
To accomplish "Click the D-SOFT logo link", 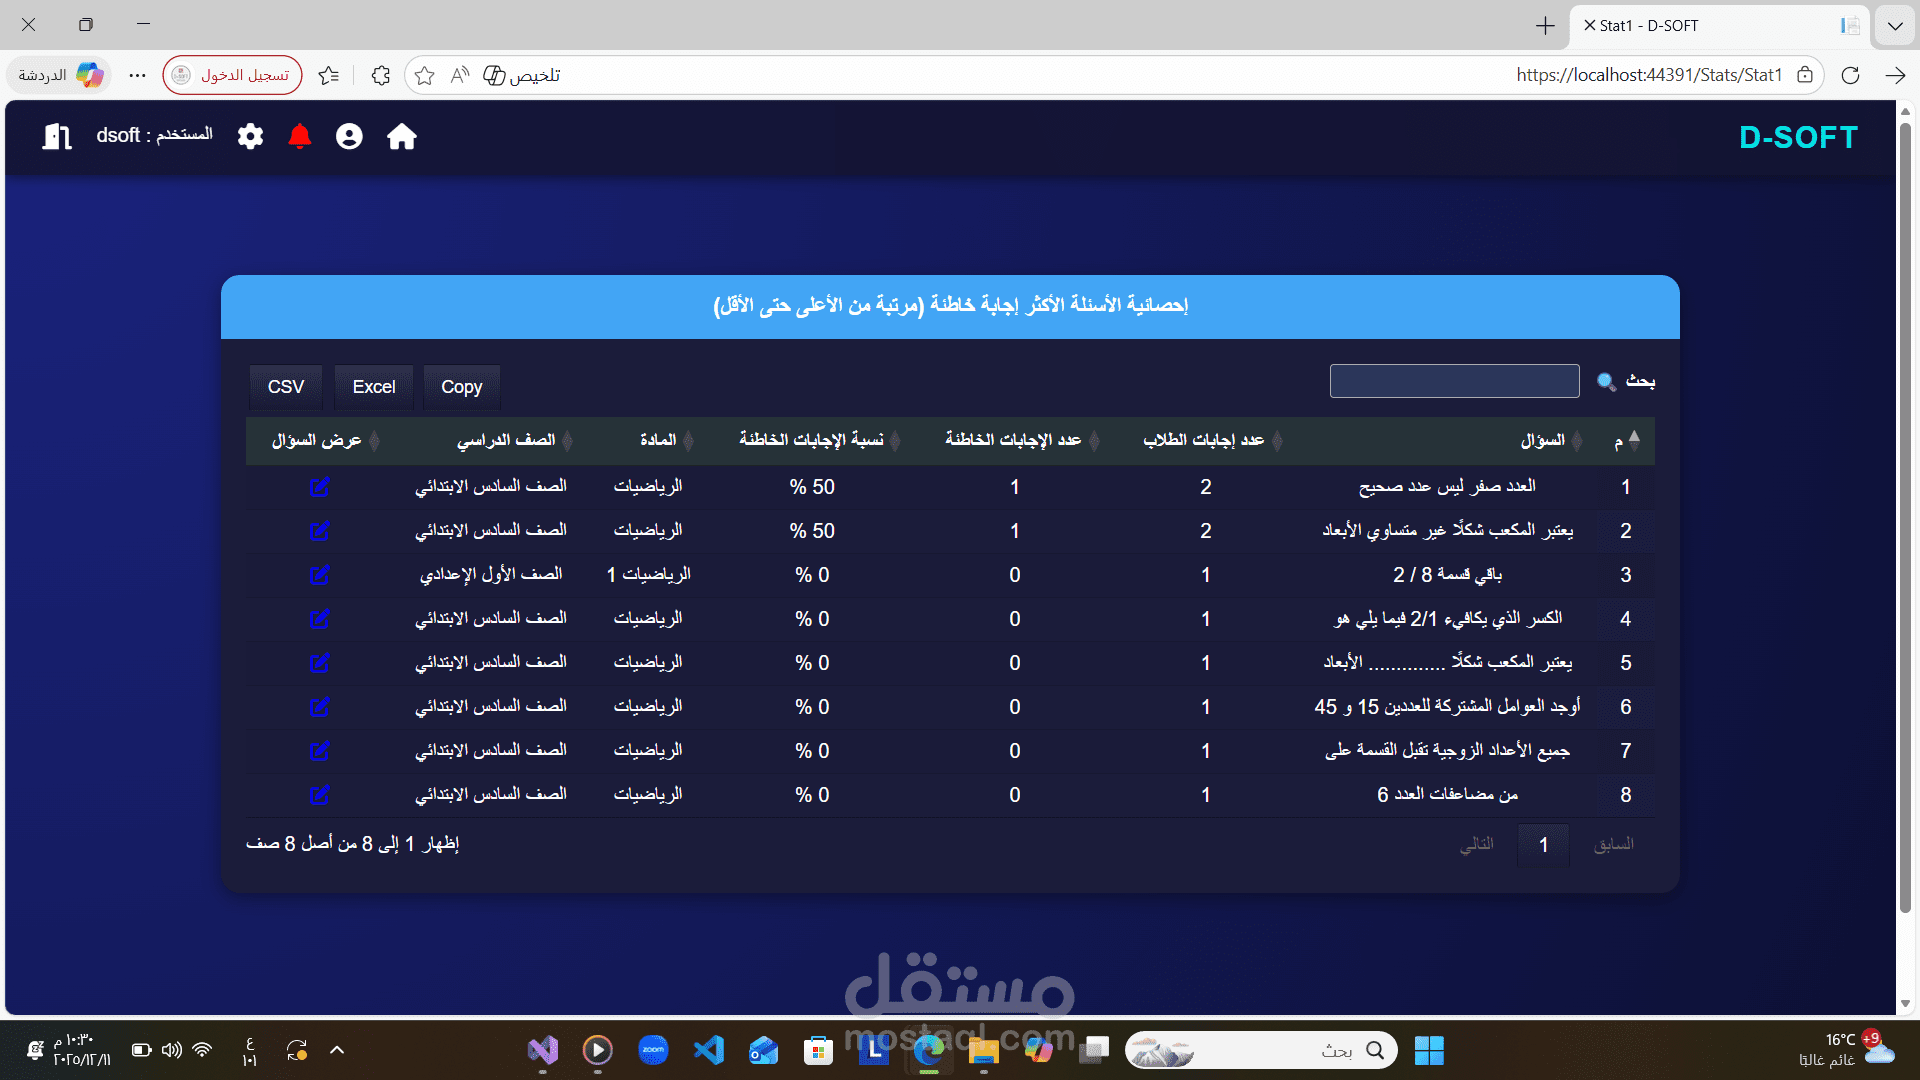I will [1798, 137].
